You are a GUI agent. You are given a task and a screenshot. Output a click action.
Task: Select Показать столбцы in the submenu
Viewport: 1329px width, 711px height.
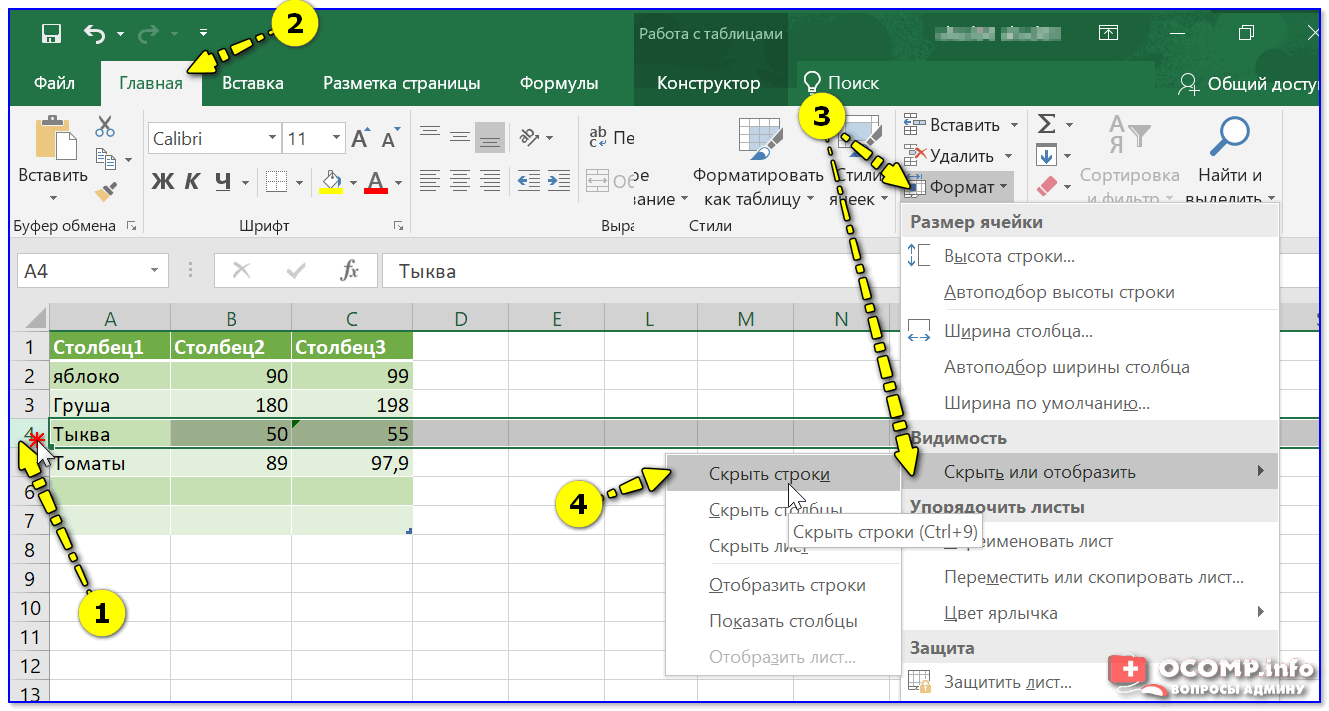pyautogui.click(x=783, y=621)
